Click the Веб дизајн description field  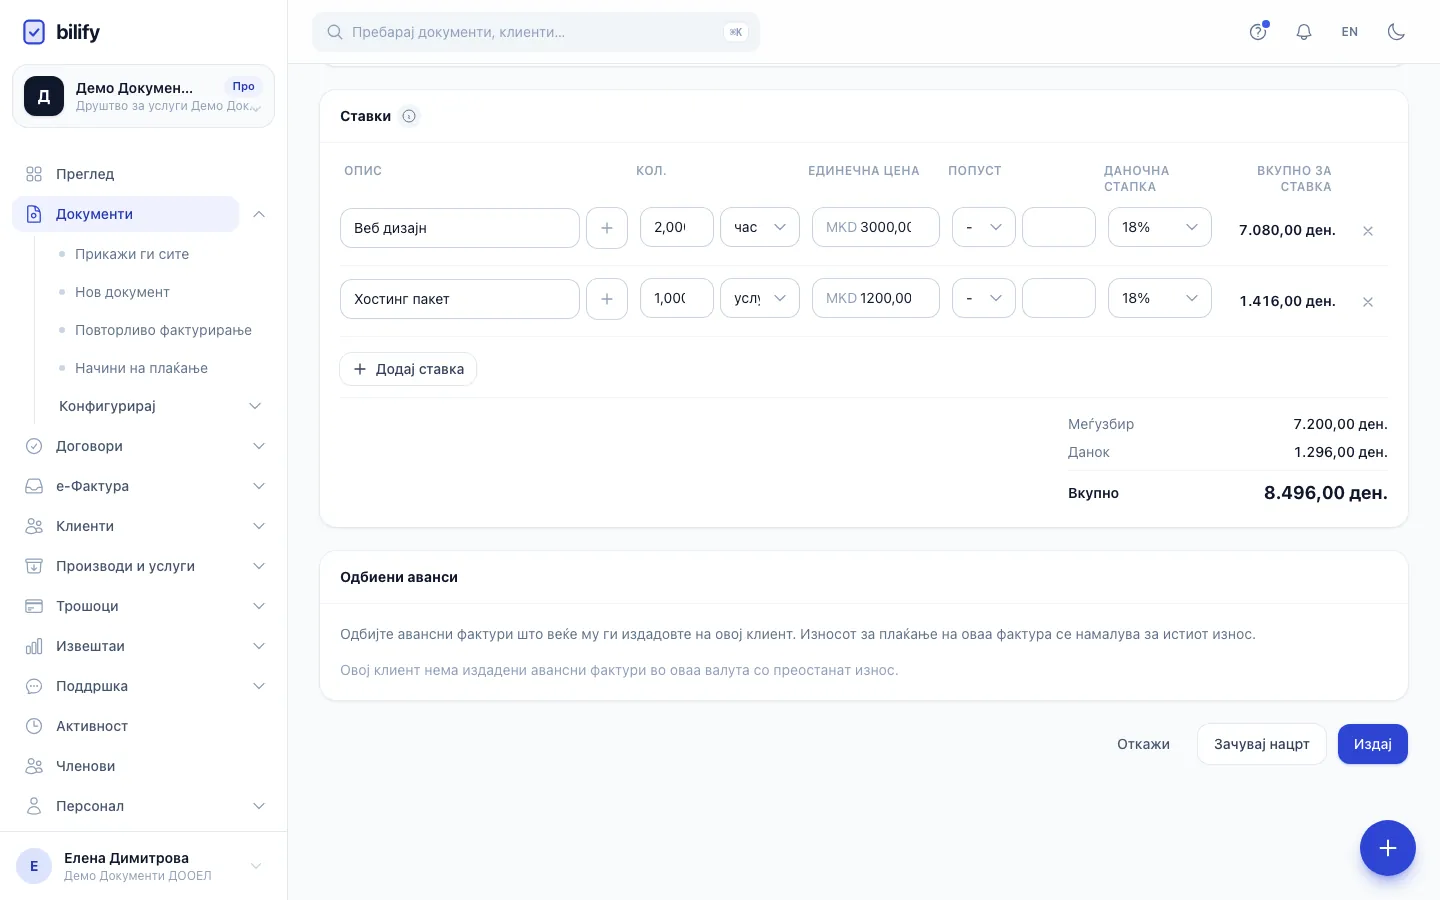point(460,228)
